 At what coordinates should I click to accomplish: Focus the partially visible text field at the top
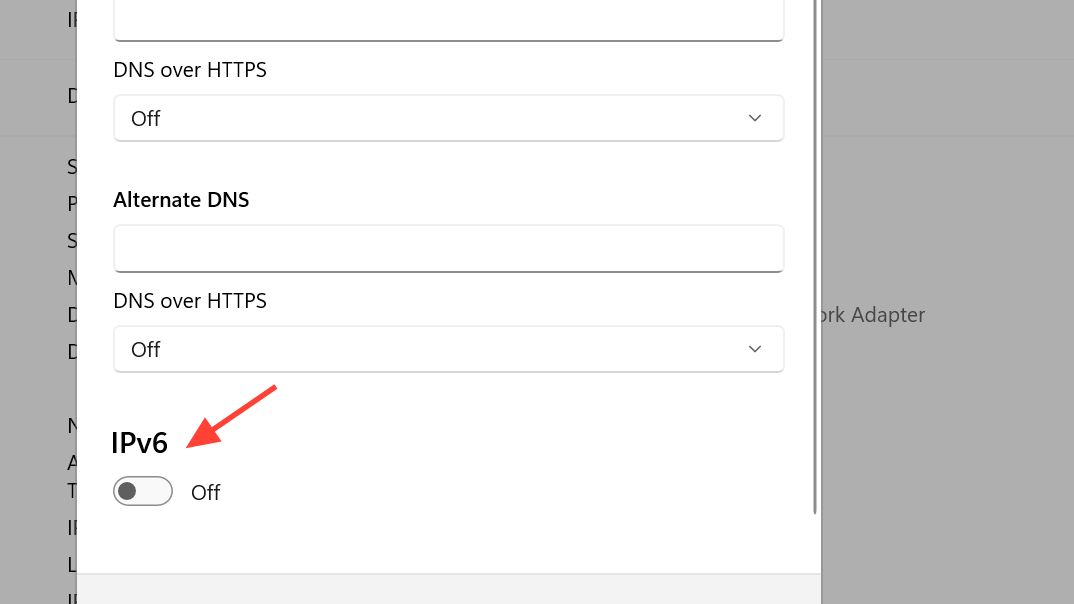point(448,20)
